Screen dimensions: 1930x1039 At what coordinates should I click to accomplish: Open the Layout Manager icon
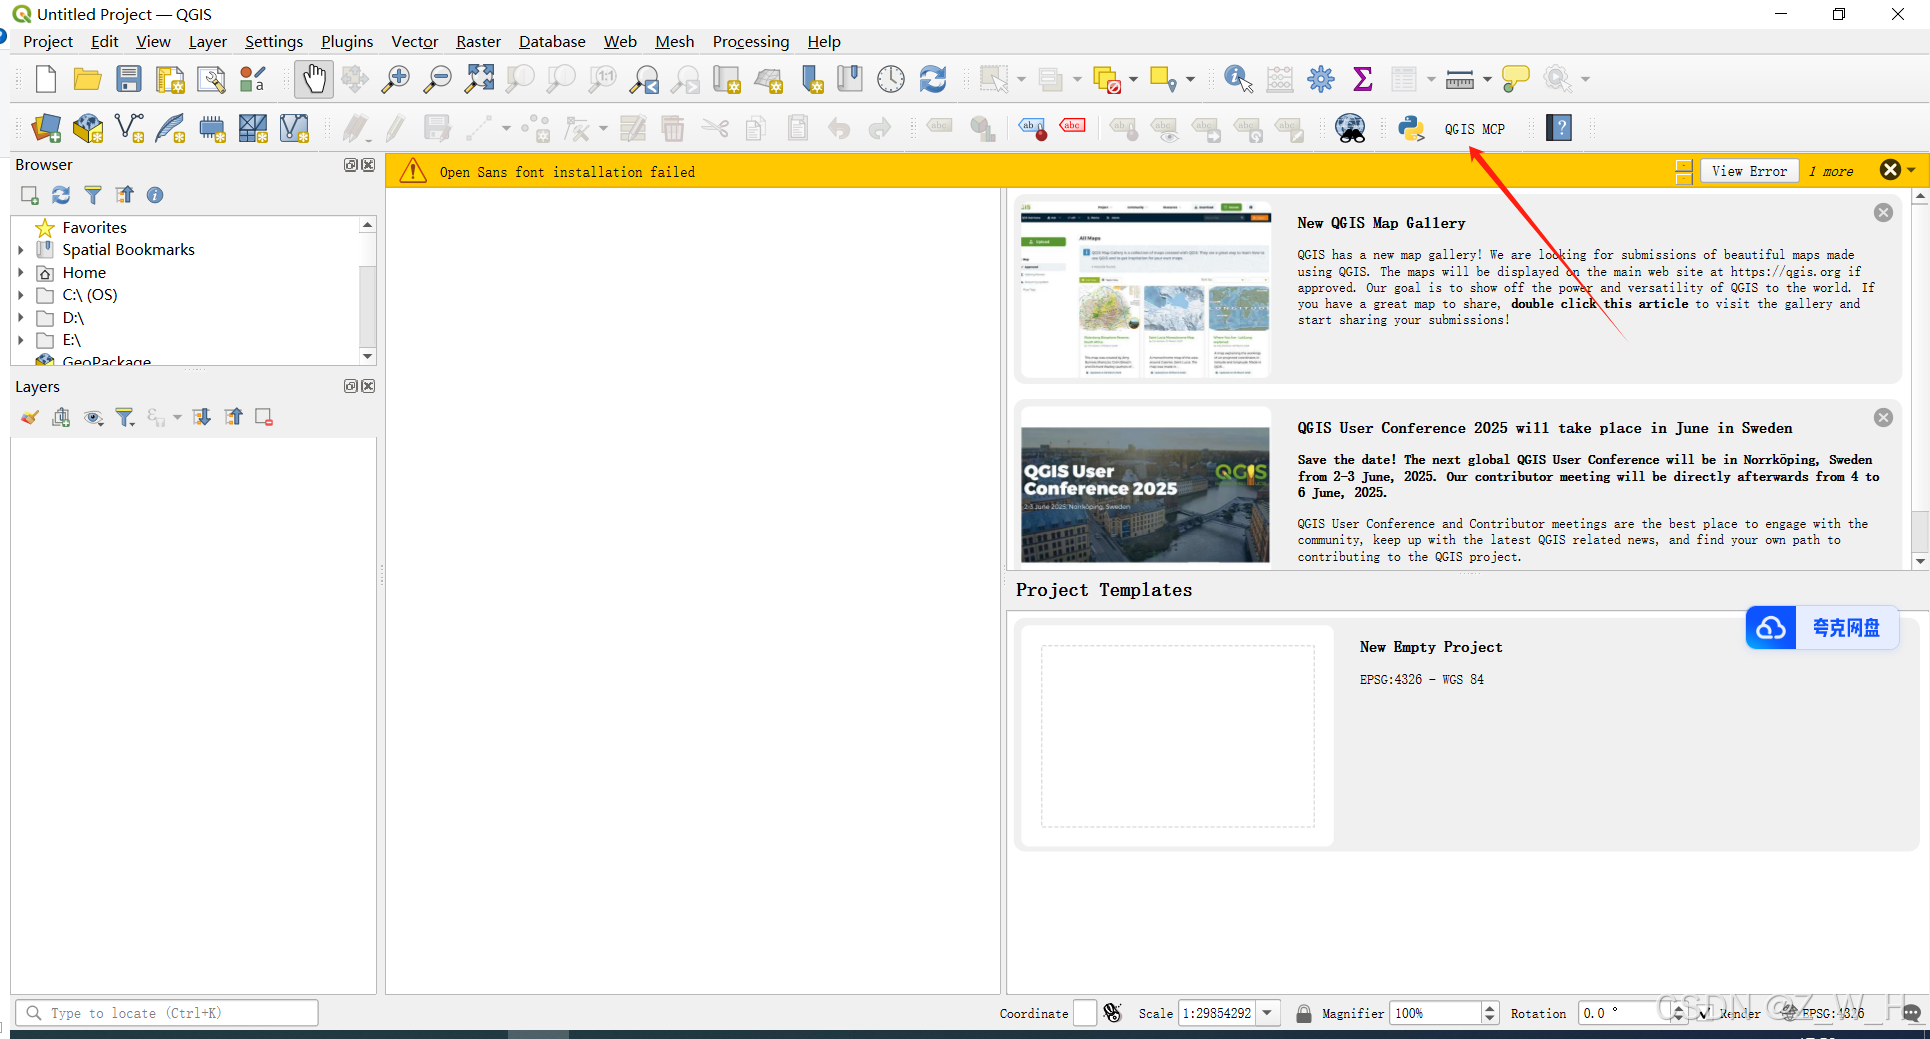coord(211,79)
